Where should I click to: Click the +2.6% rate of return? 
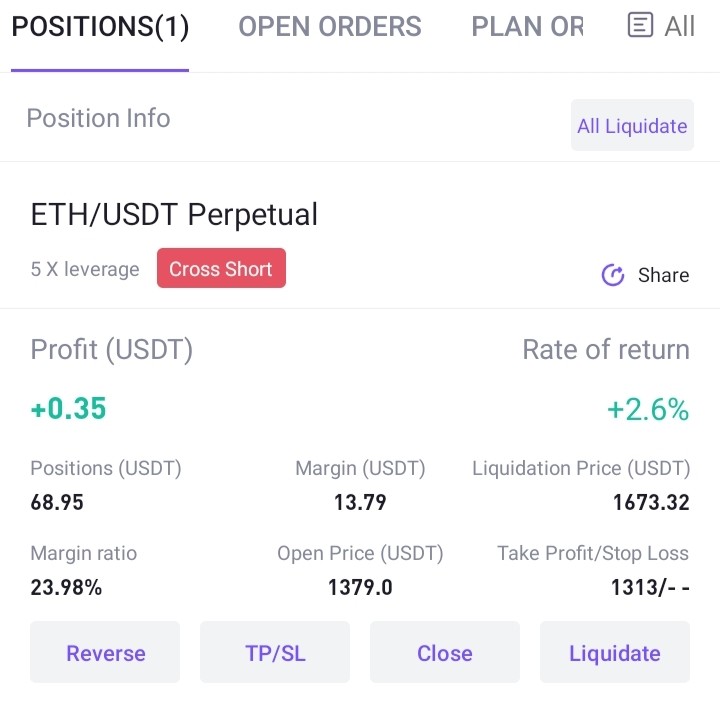648,409
